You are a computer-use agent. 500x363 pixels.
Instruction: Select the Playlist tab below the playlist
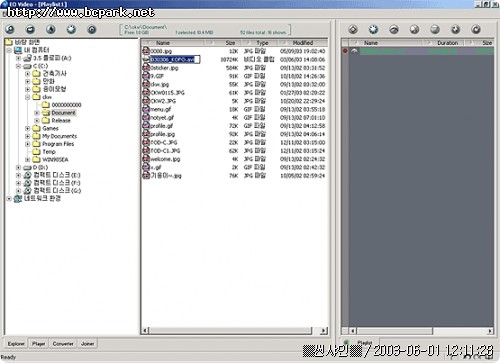tap(364, 342)
